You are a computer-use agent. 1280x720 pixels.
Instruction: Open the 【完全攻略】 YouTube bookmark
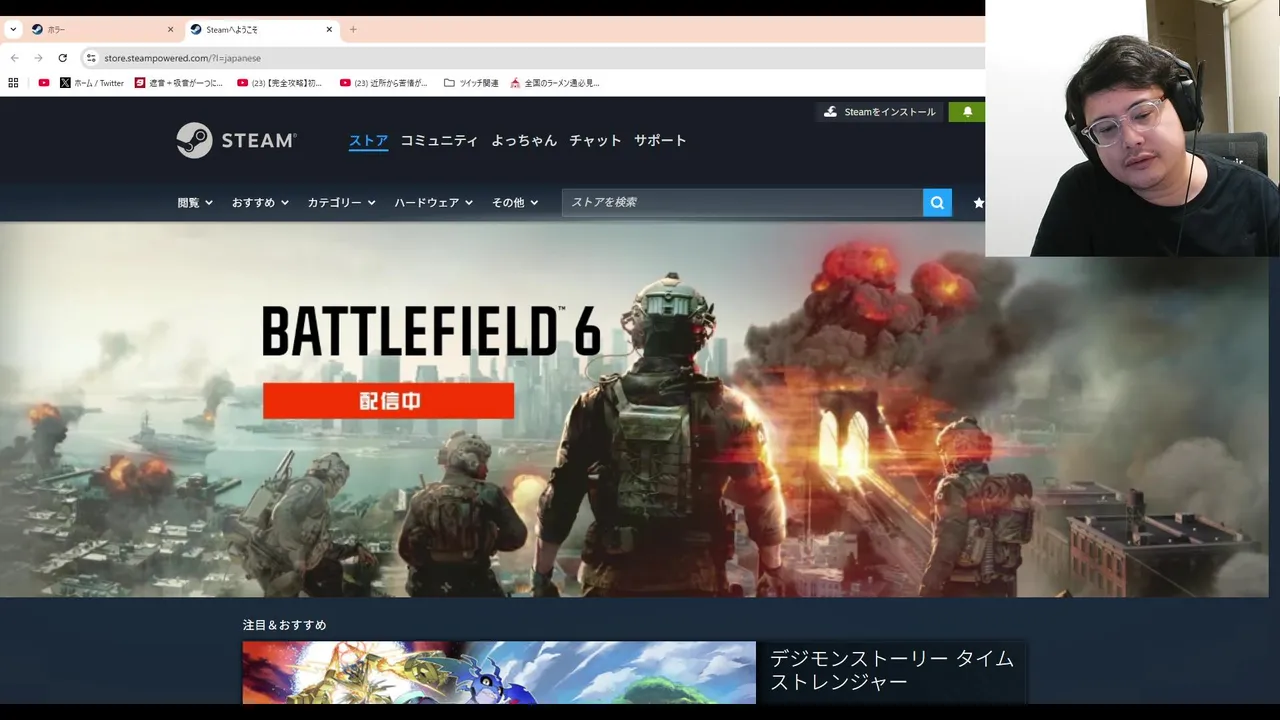pos(280,83)
